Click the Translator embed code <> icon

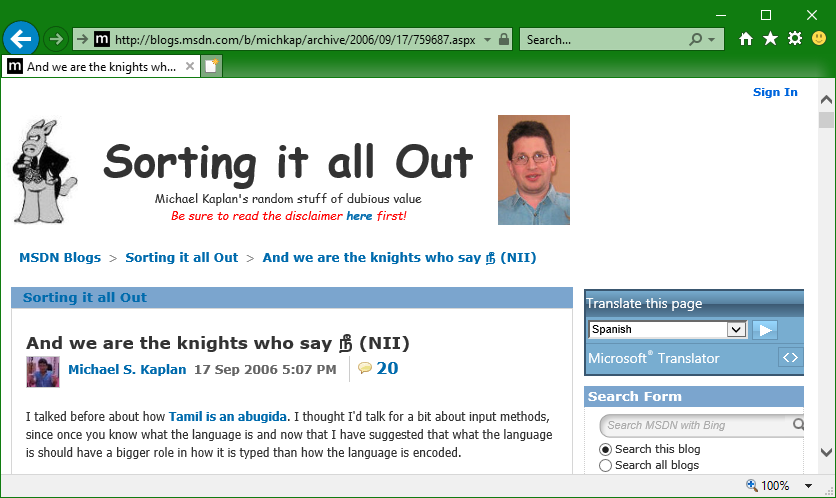790,357
